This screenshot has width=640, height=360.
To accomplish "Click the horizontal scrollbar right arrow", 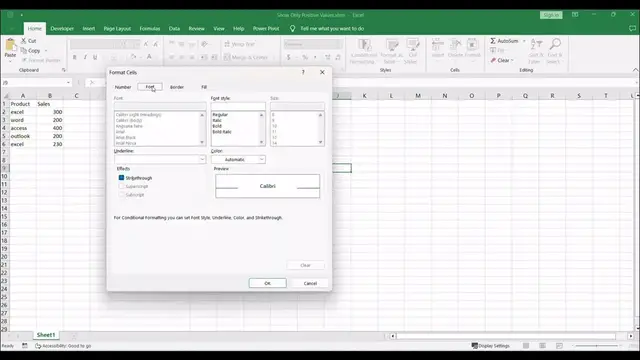I will point(631,336).
